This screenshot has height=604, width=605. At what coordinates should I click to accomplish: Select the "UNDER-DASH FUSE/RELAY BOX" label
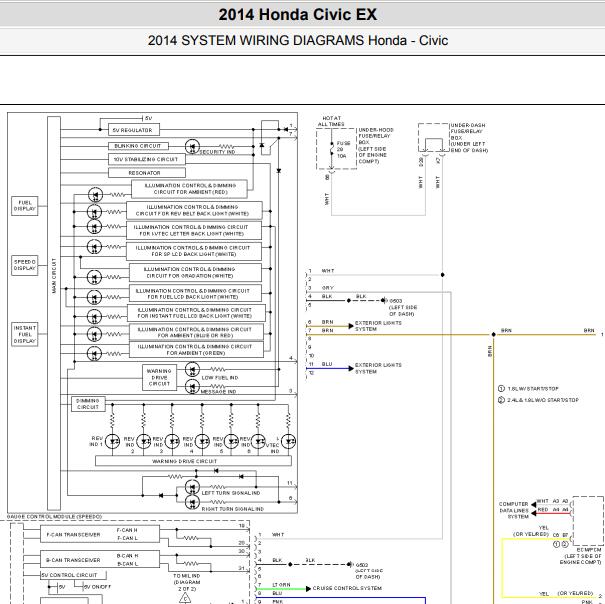point(469,138)
